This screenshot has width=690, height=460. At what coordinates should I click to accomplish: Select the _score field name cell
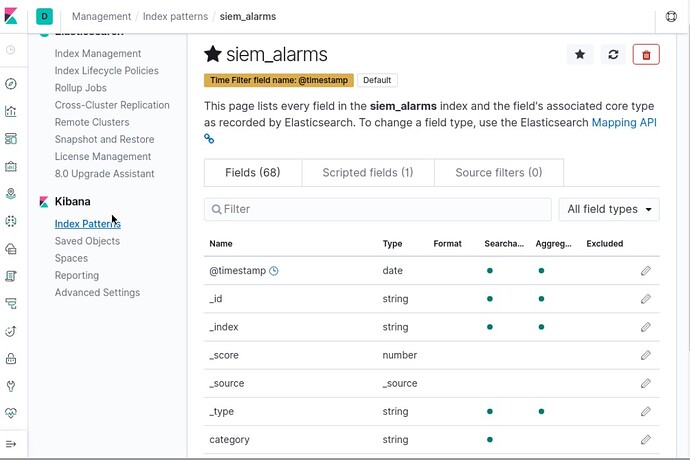(x=224, y=355)
